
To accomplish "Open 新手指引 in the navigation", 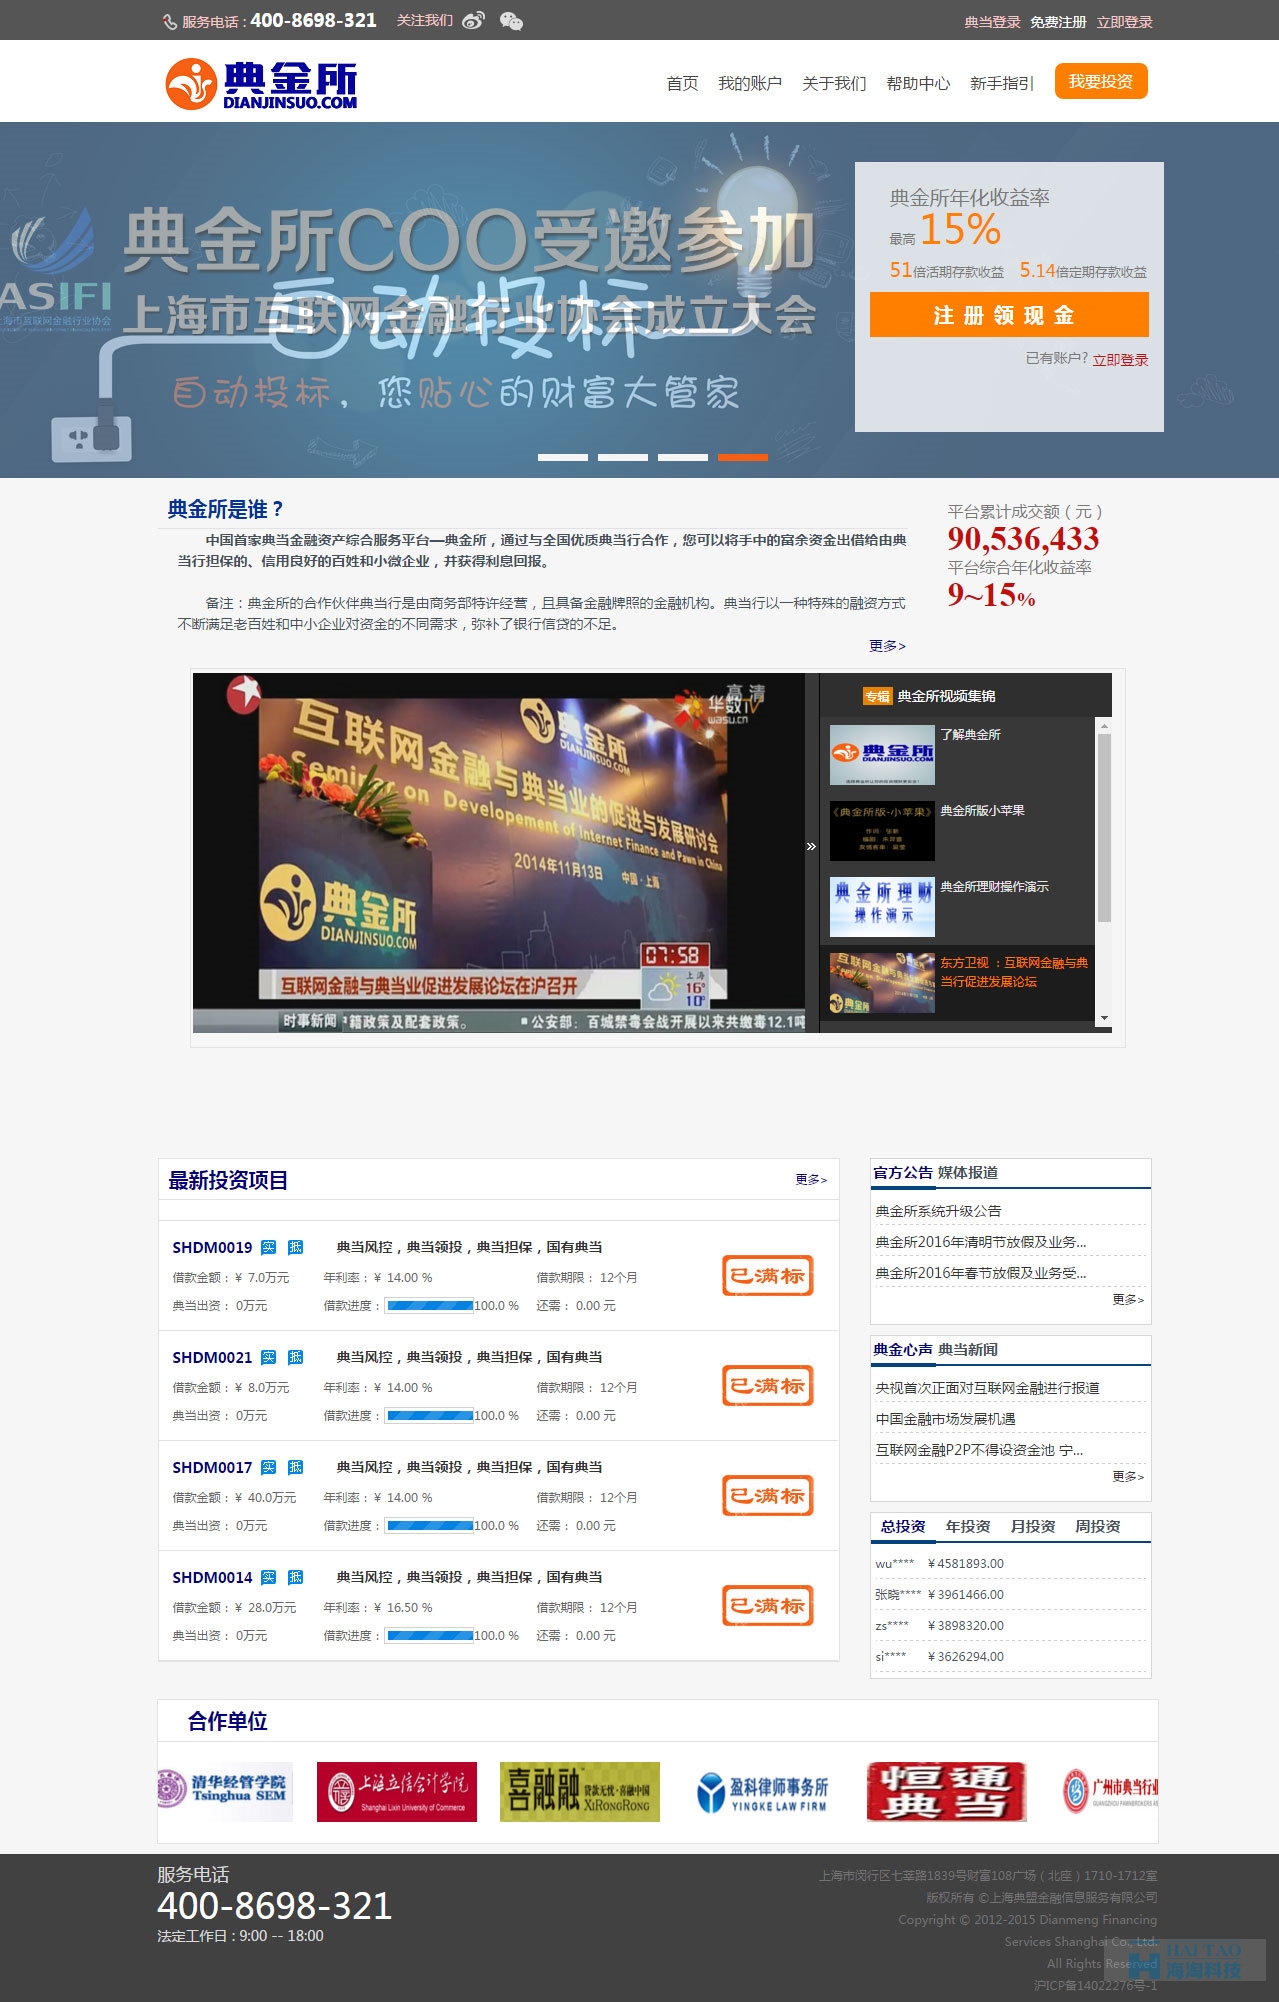I will (x=1002, y=83).
